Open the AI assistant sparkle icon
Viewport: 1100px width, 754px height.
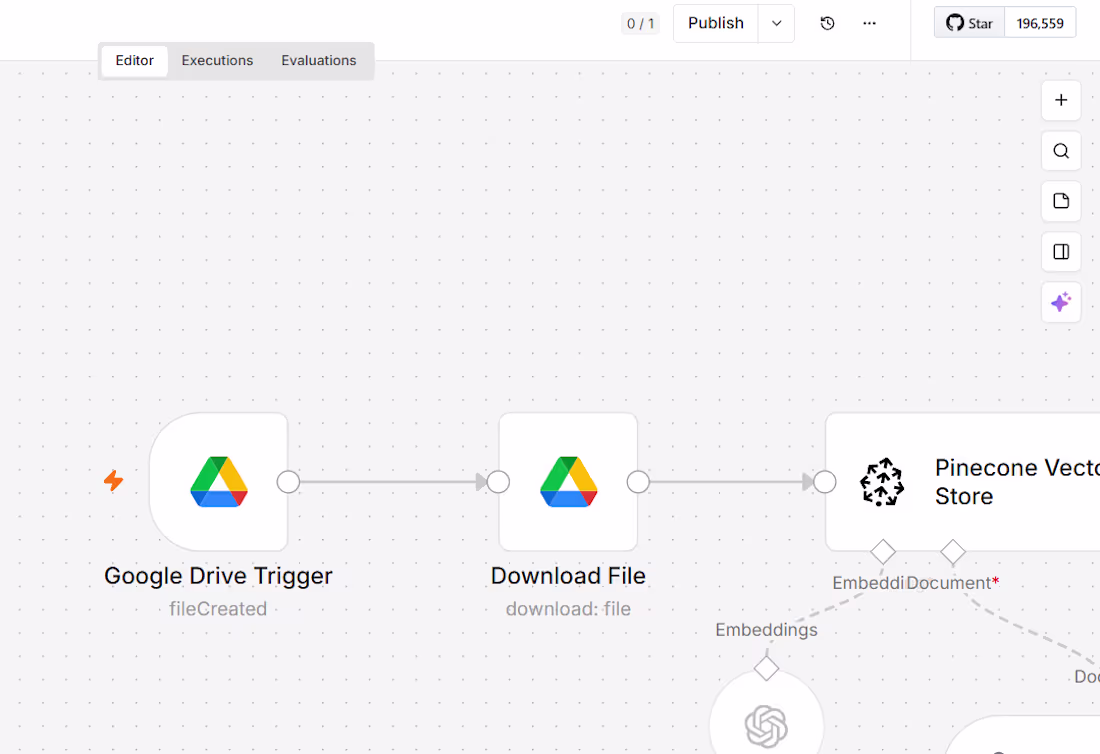pos(1061,302)
